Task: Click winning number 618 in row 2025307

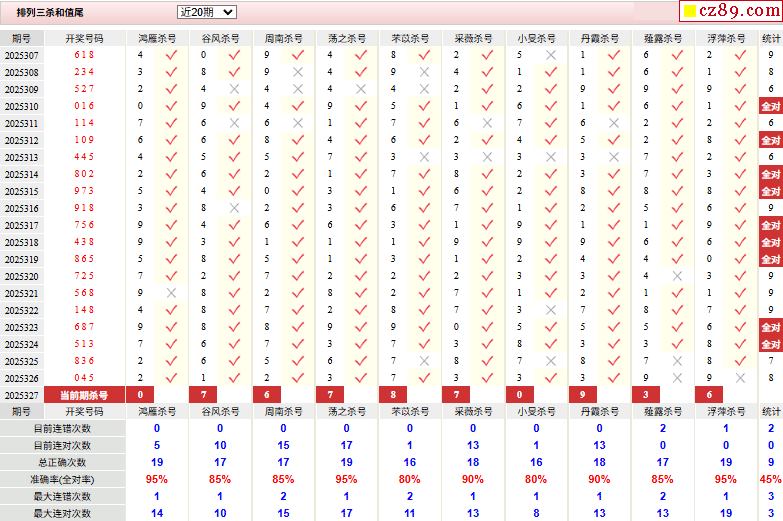Action: [84, 55]
